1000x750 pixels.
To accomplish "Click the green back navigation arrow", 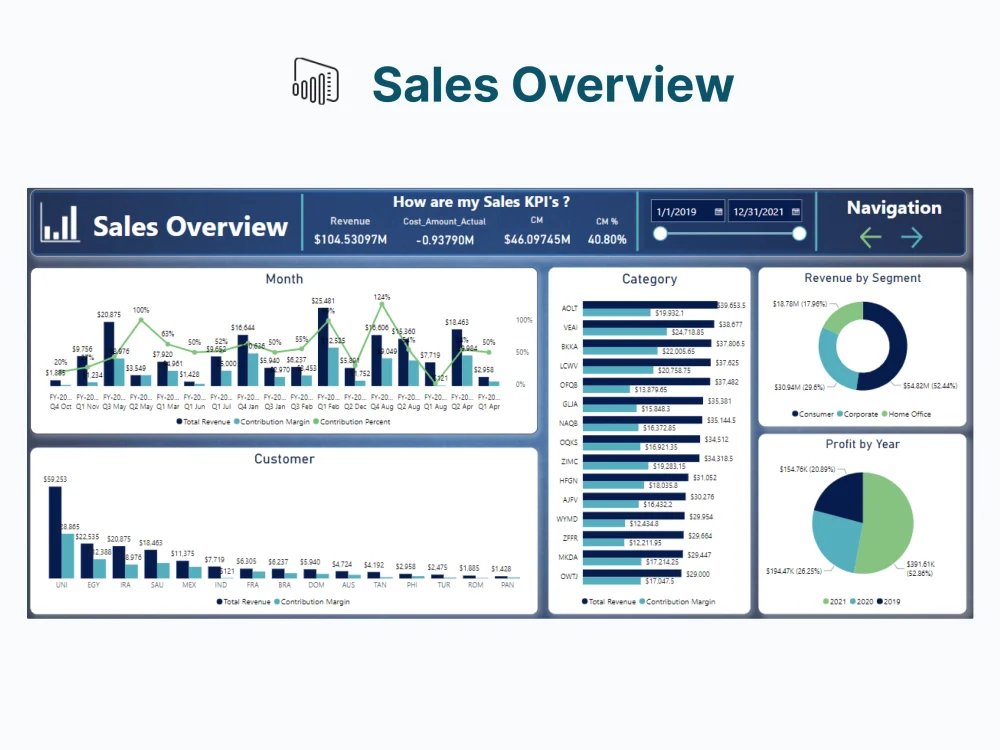I will click(869, 237).
